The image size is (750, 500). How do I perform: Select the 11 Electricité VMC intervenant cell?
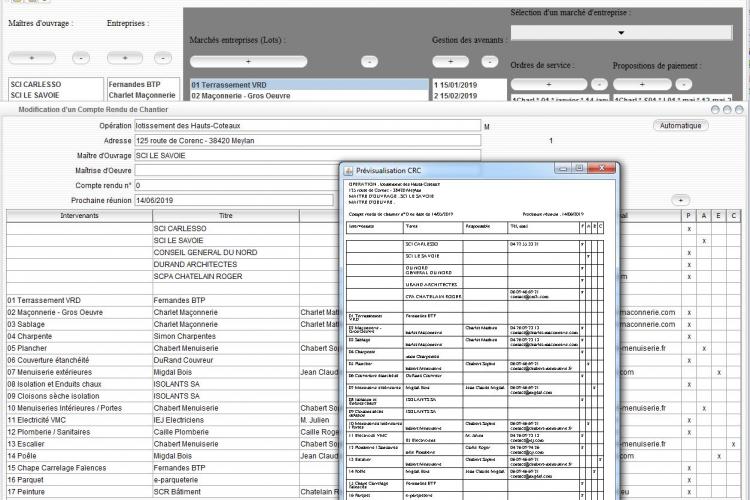click(79, 420)
